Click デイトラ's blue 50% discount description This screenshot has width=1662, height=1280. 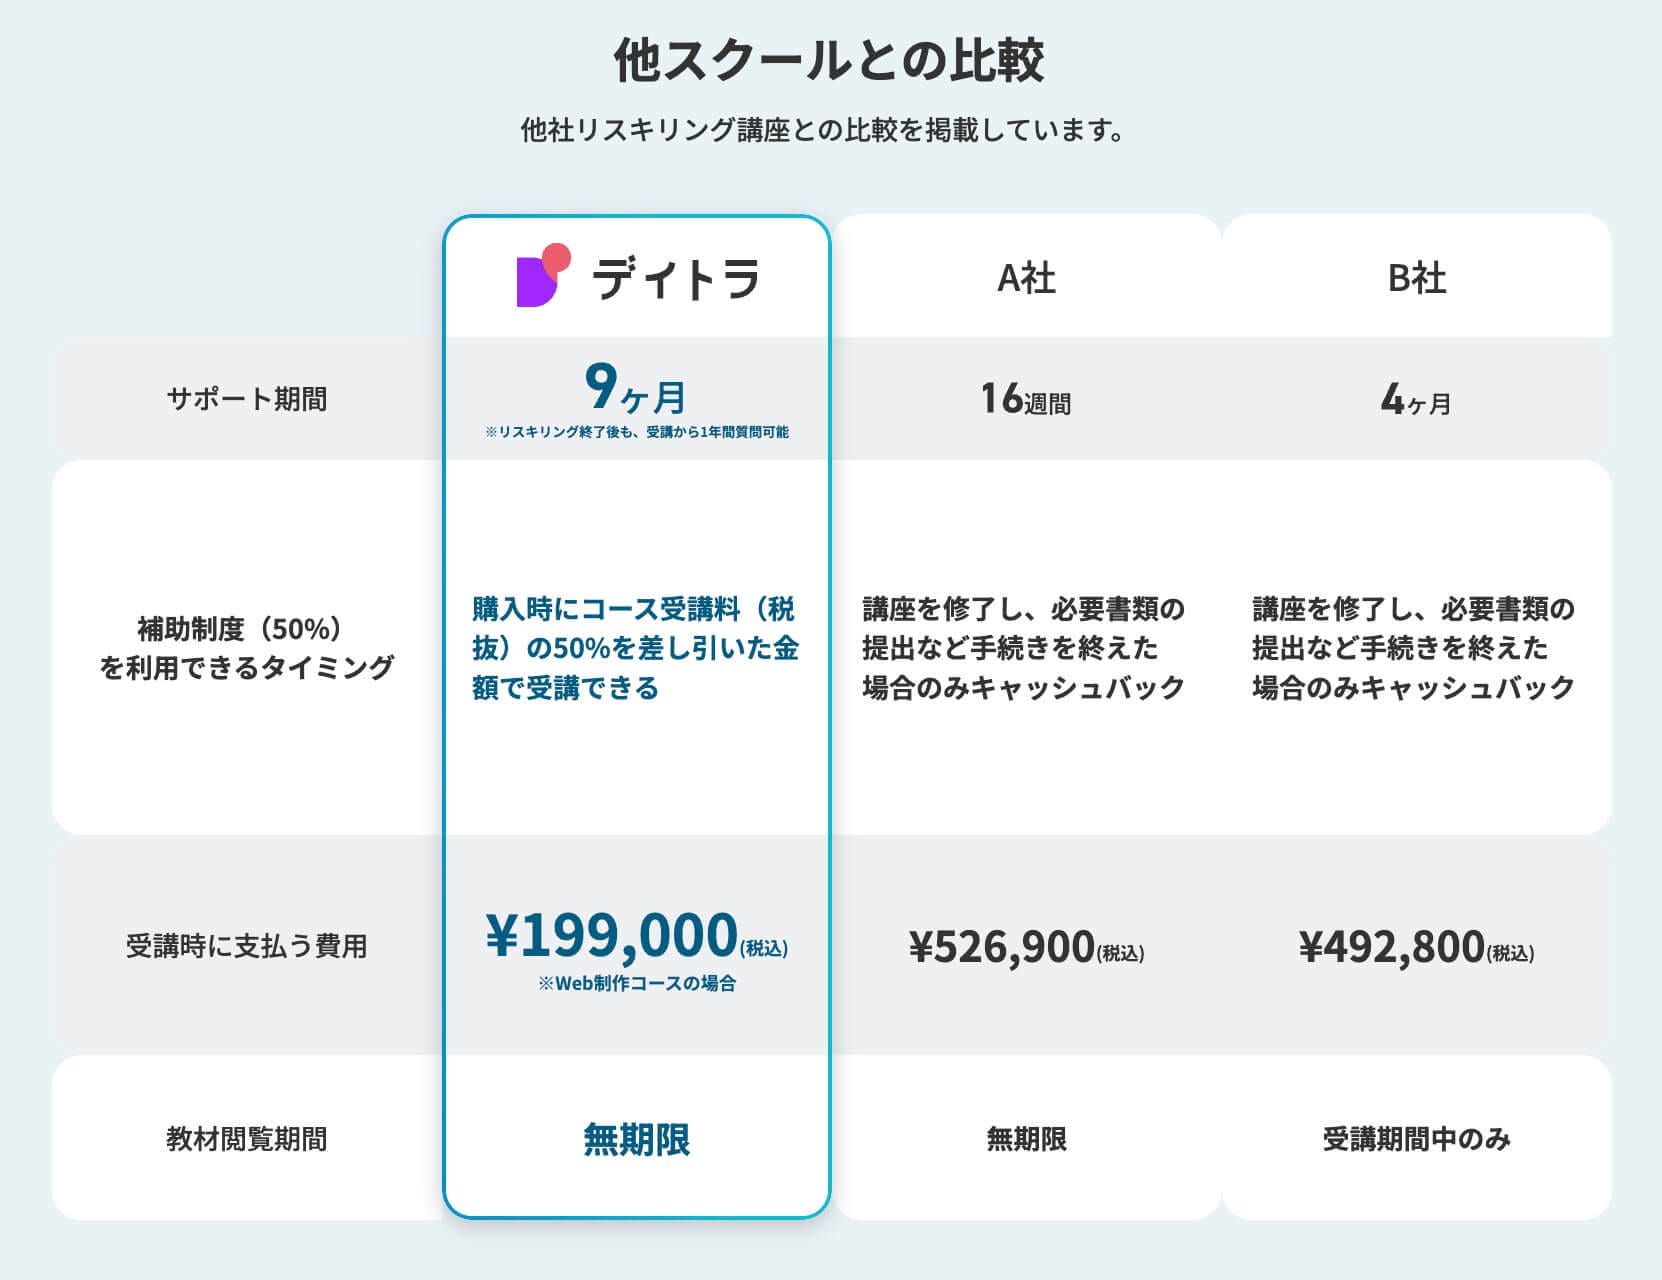point(636,648)
